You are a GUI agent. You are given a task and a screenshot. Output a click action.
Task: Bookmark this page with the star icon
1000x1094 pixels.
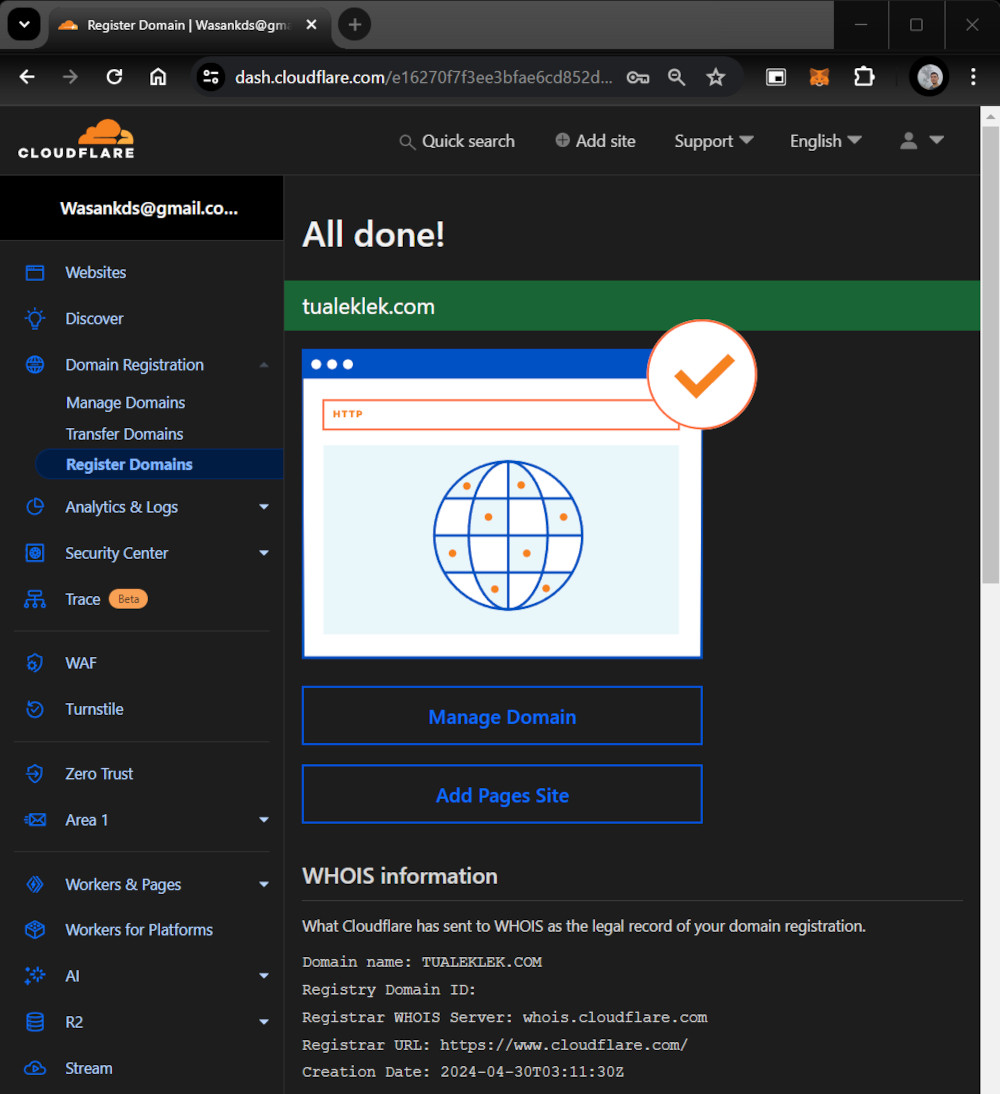click(x=716, y=77)
